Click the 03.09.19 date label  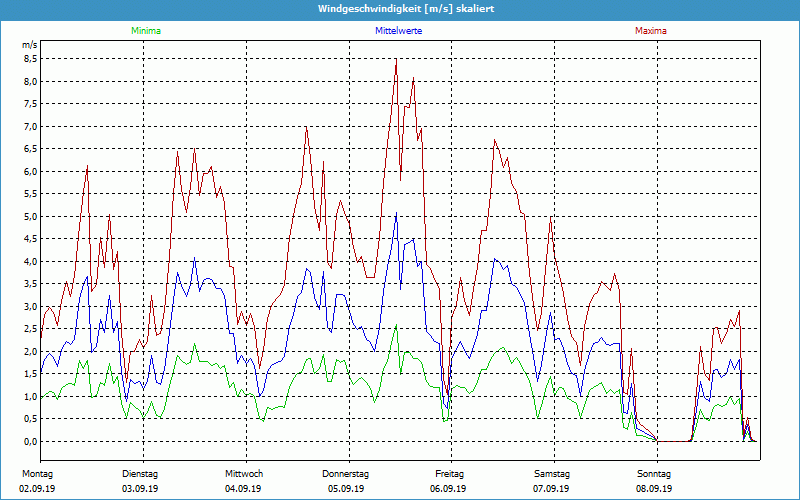[x=140, y=489]
